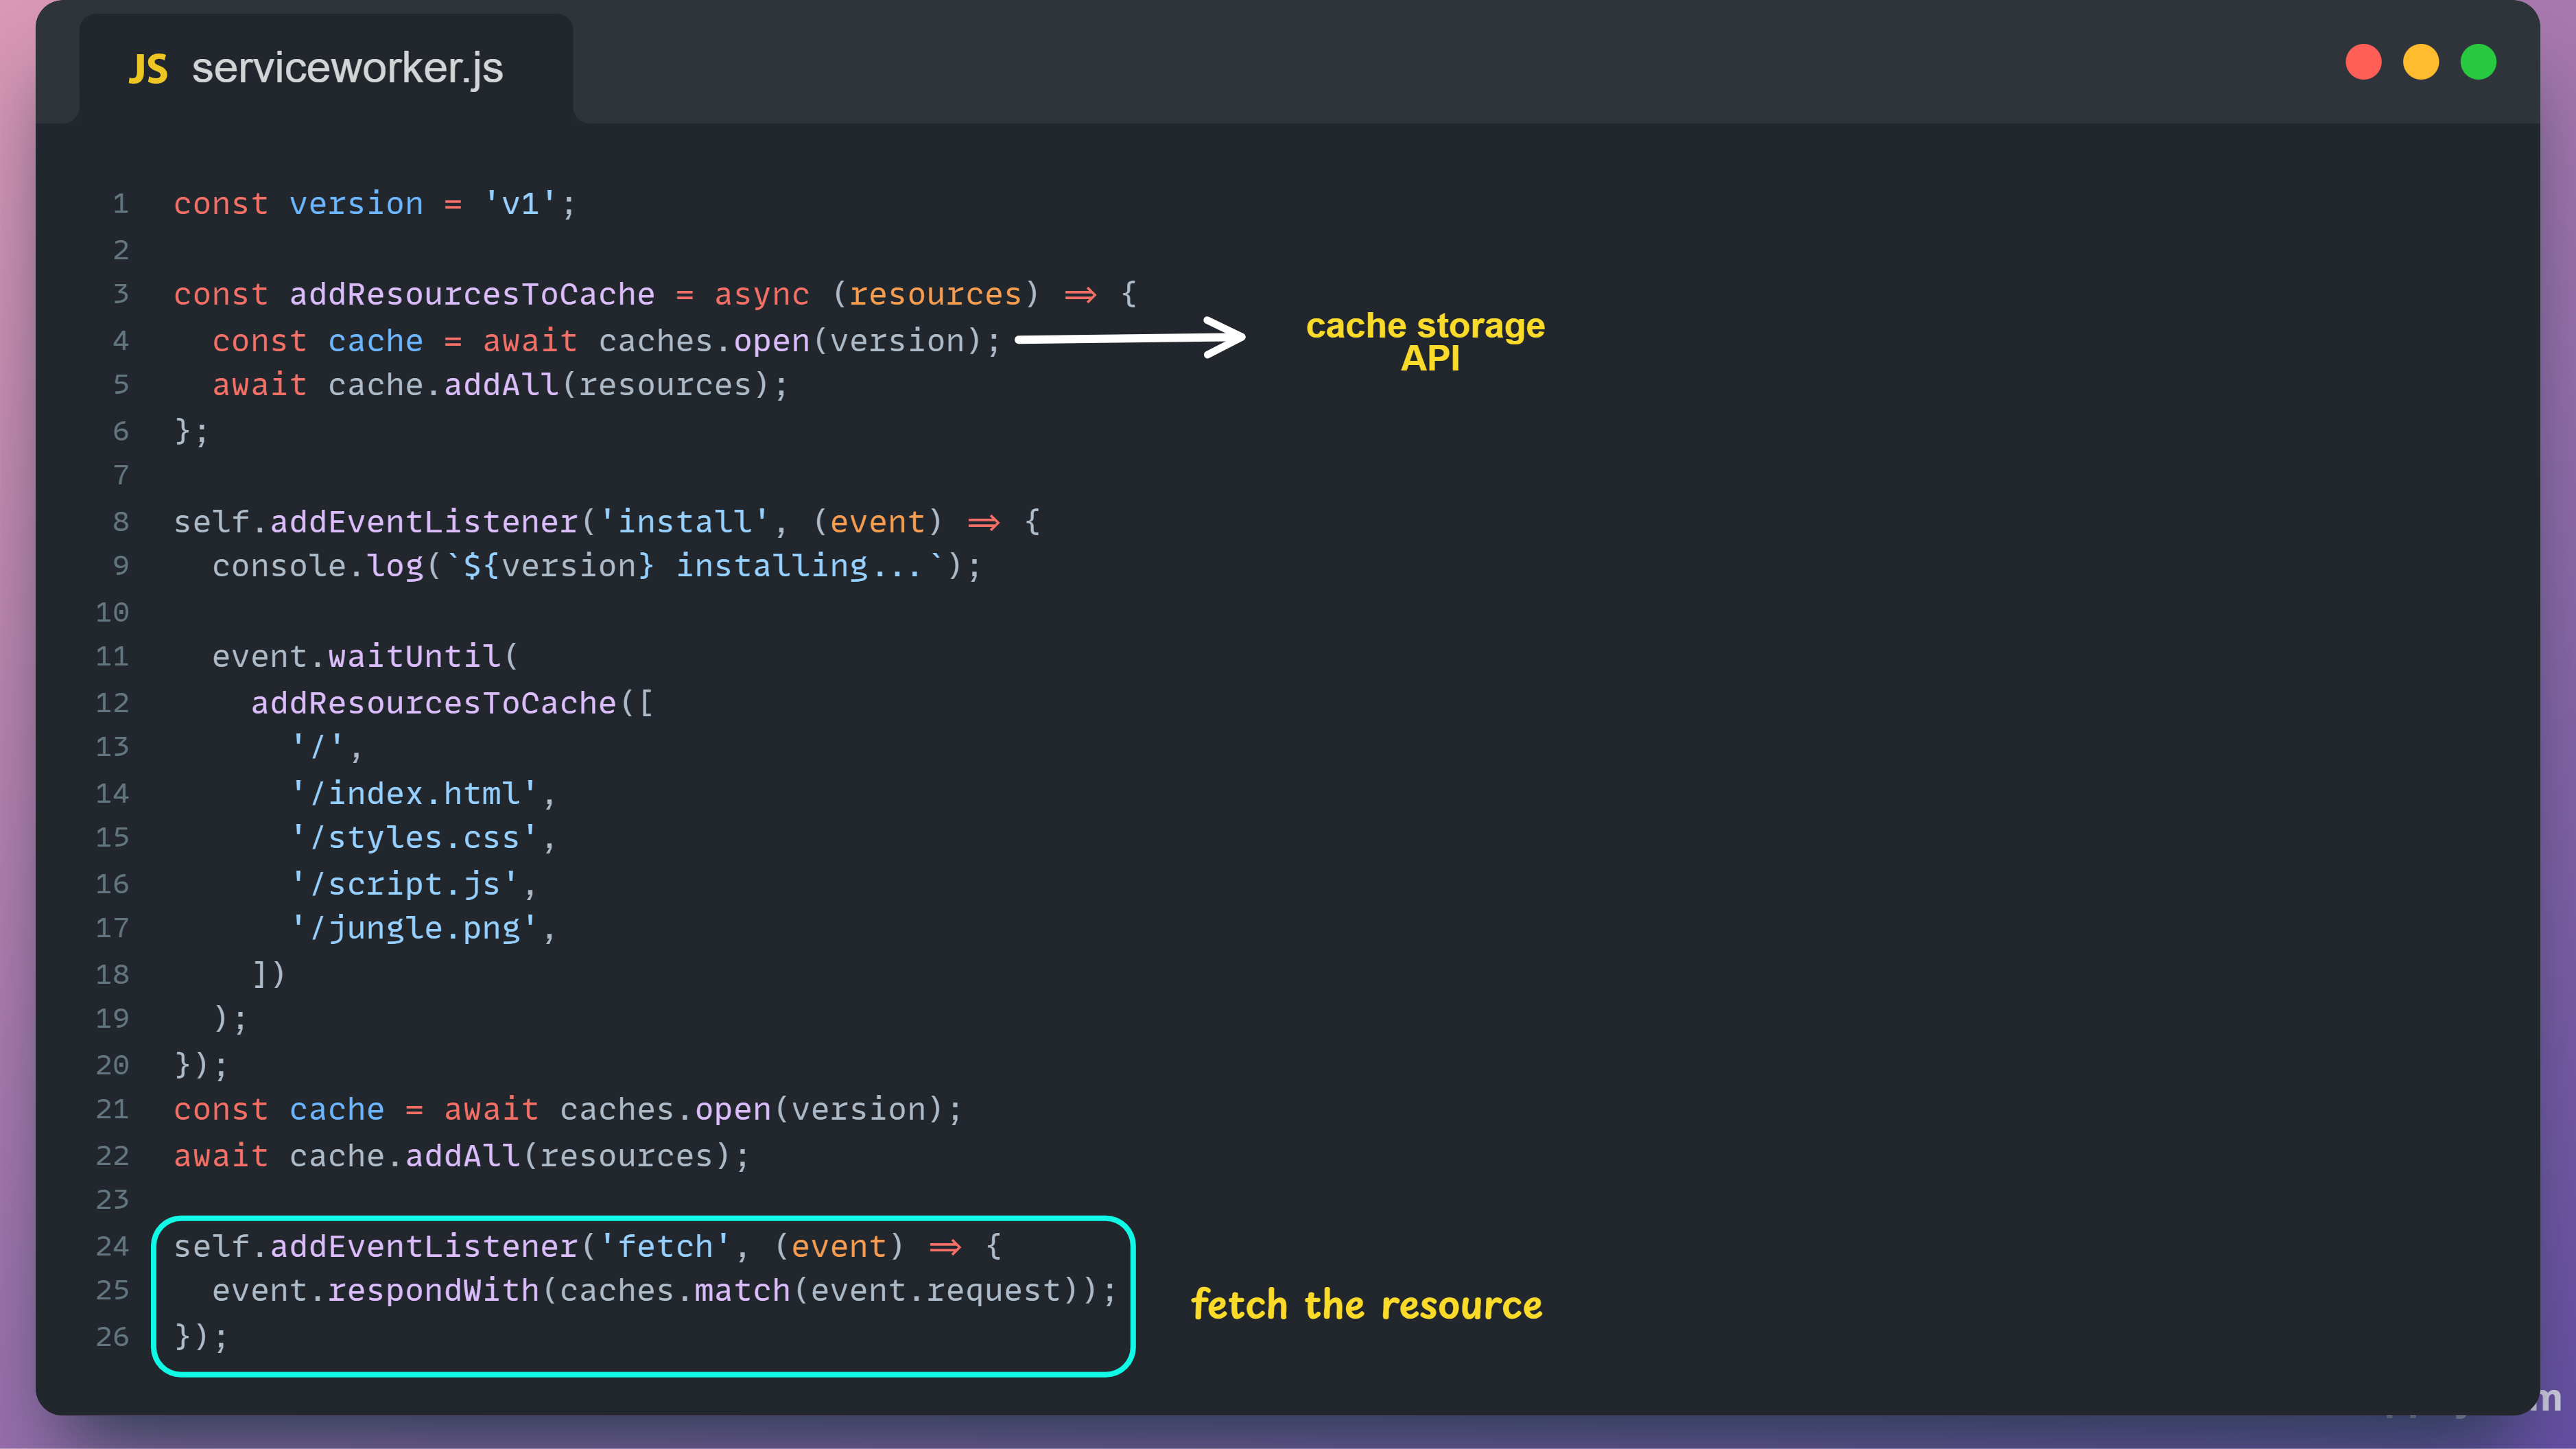Viewport: 2576px width, 1449px height.
Task: Click line number 26 in the gutter
Action: (x=112, y=1337)
